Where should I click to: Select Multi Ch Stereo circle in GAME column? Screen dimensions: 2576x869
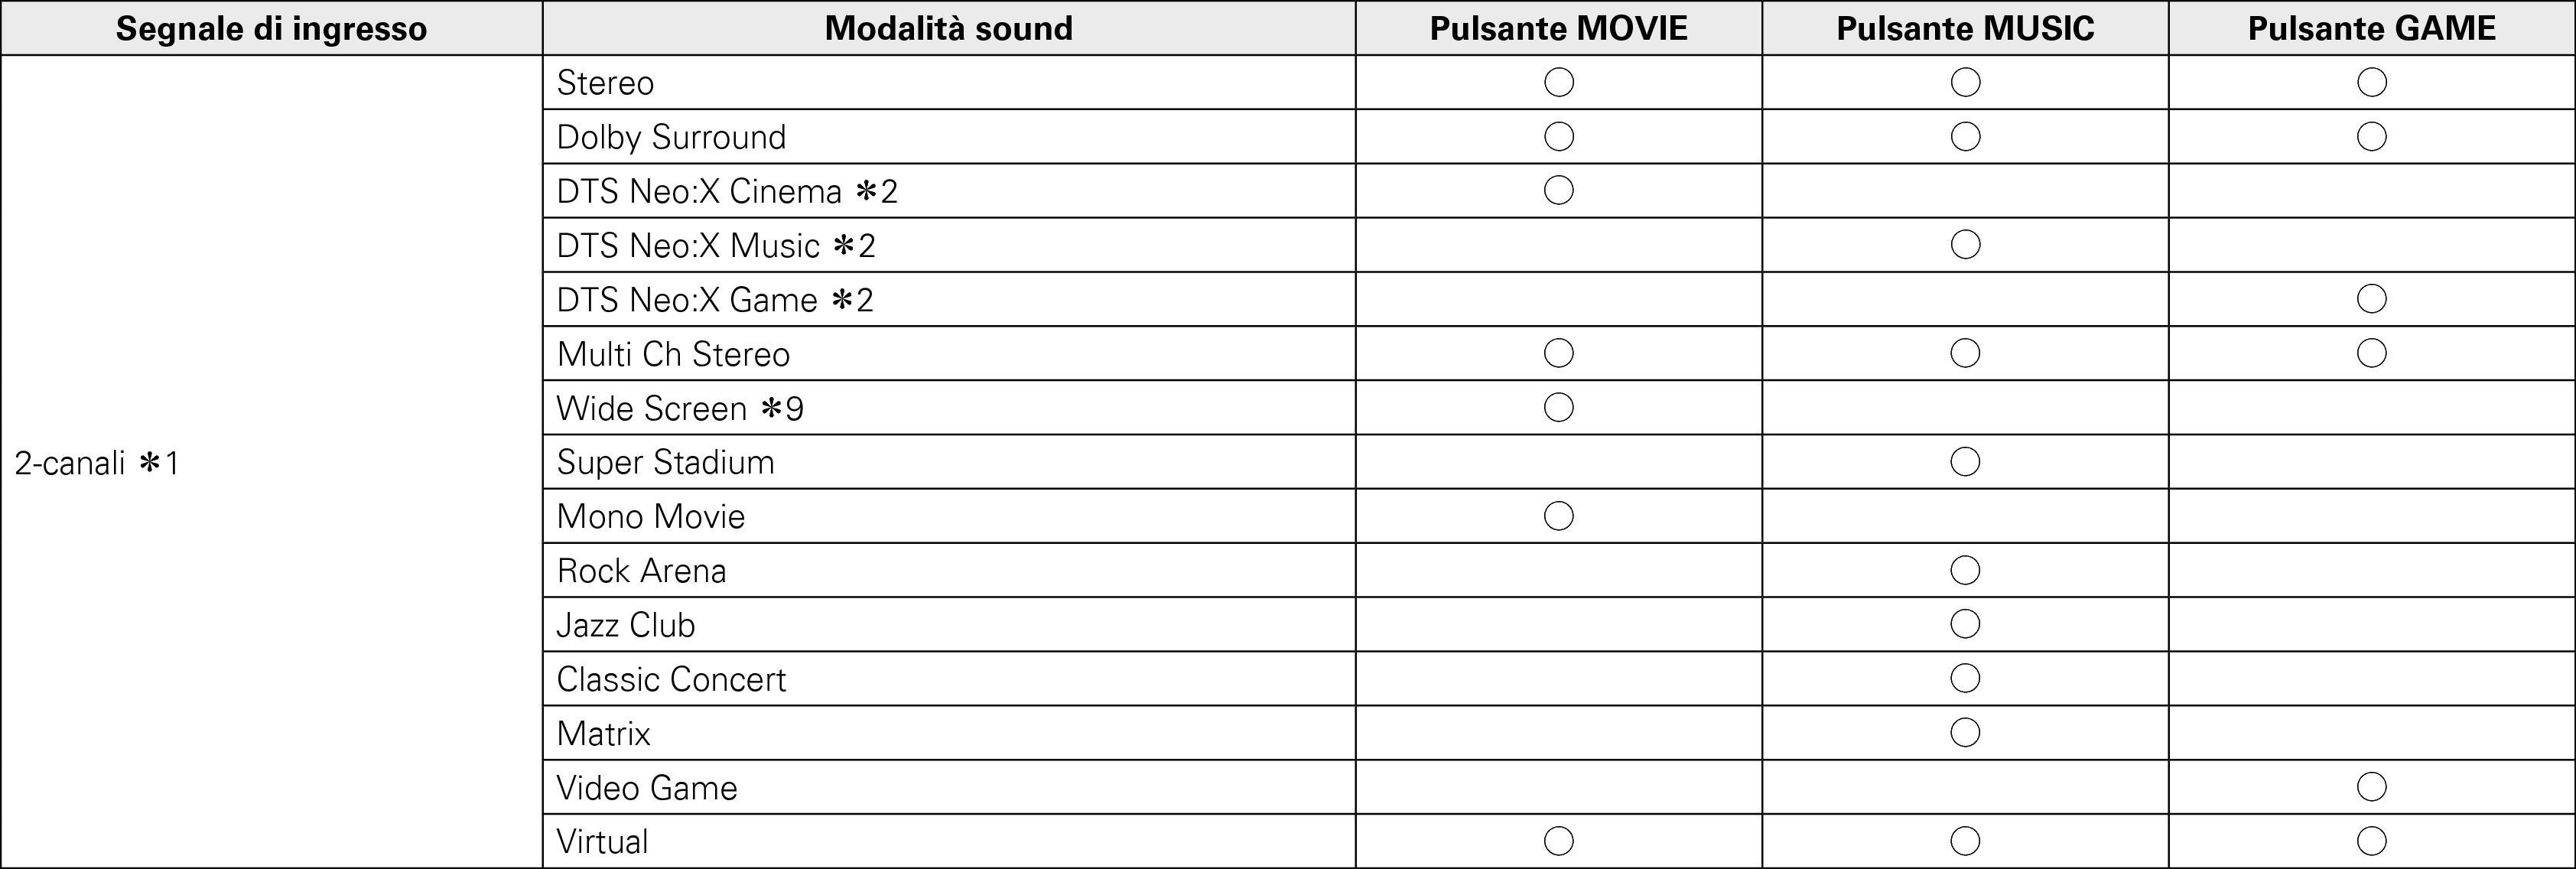[x=2371, y=353]
